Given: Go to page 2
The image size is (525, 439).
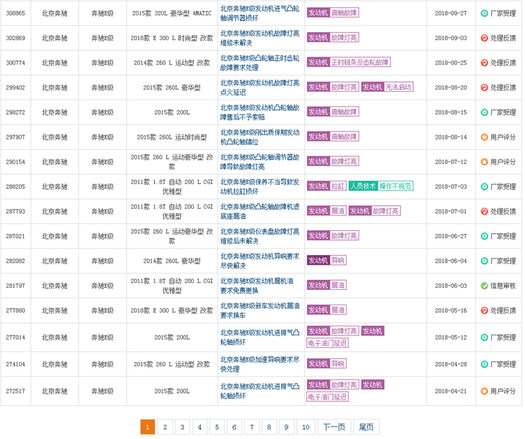Looking at the screenshot, I should coord(165,427).
